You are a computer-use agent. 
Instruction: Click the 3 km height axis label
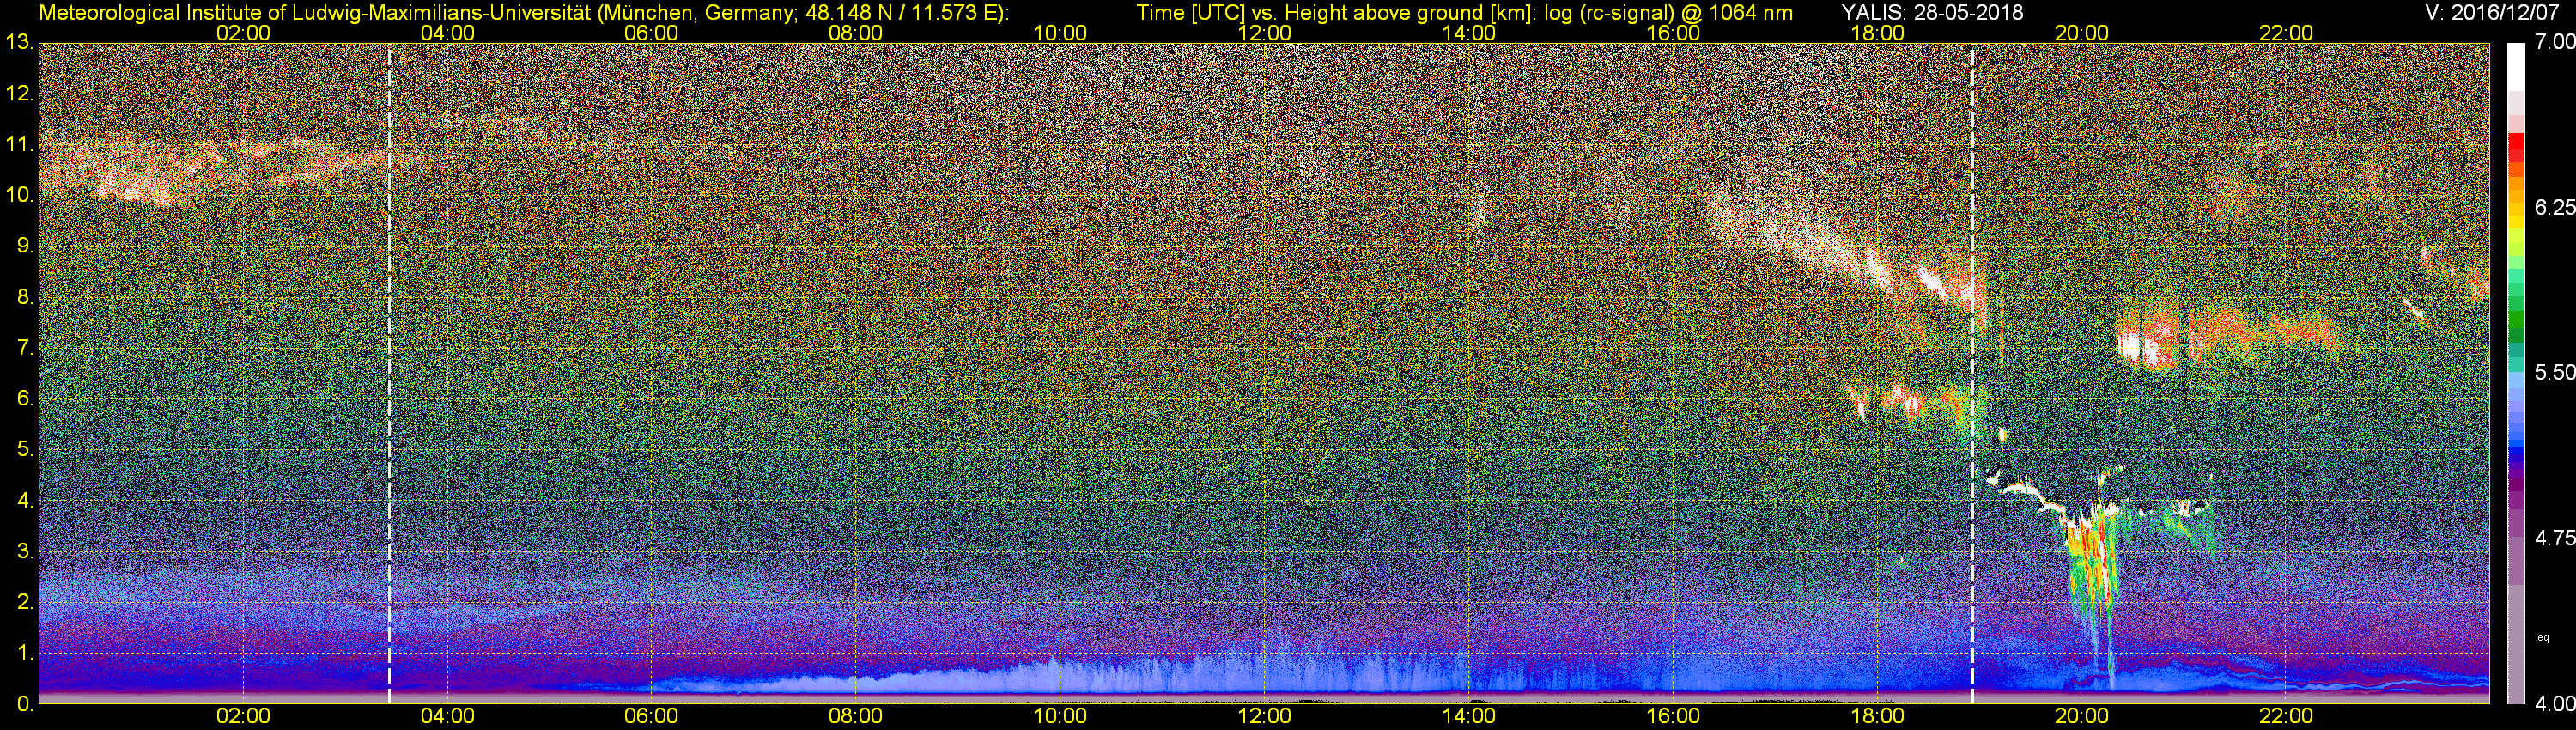(24, 551)
